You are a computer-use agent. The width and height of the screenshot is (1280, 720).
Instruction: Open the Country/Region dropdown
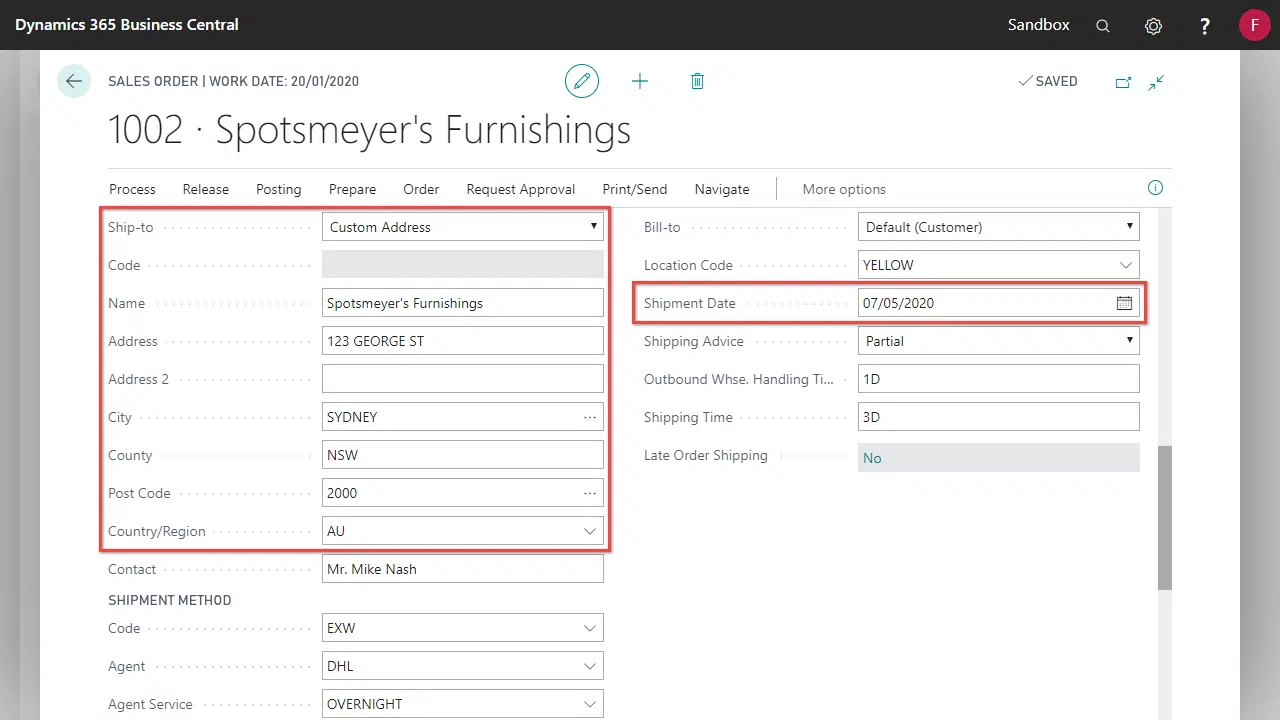(590, 531)
